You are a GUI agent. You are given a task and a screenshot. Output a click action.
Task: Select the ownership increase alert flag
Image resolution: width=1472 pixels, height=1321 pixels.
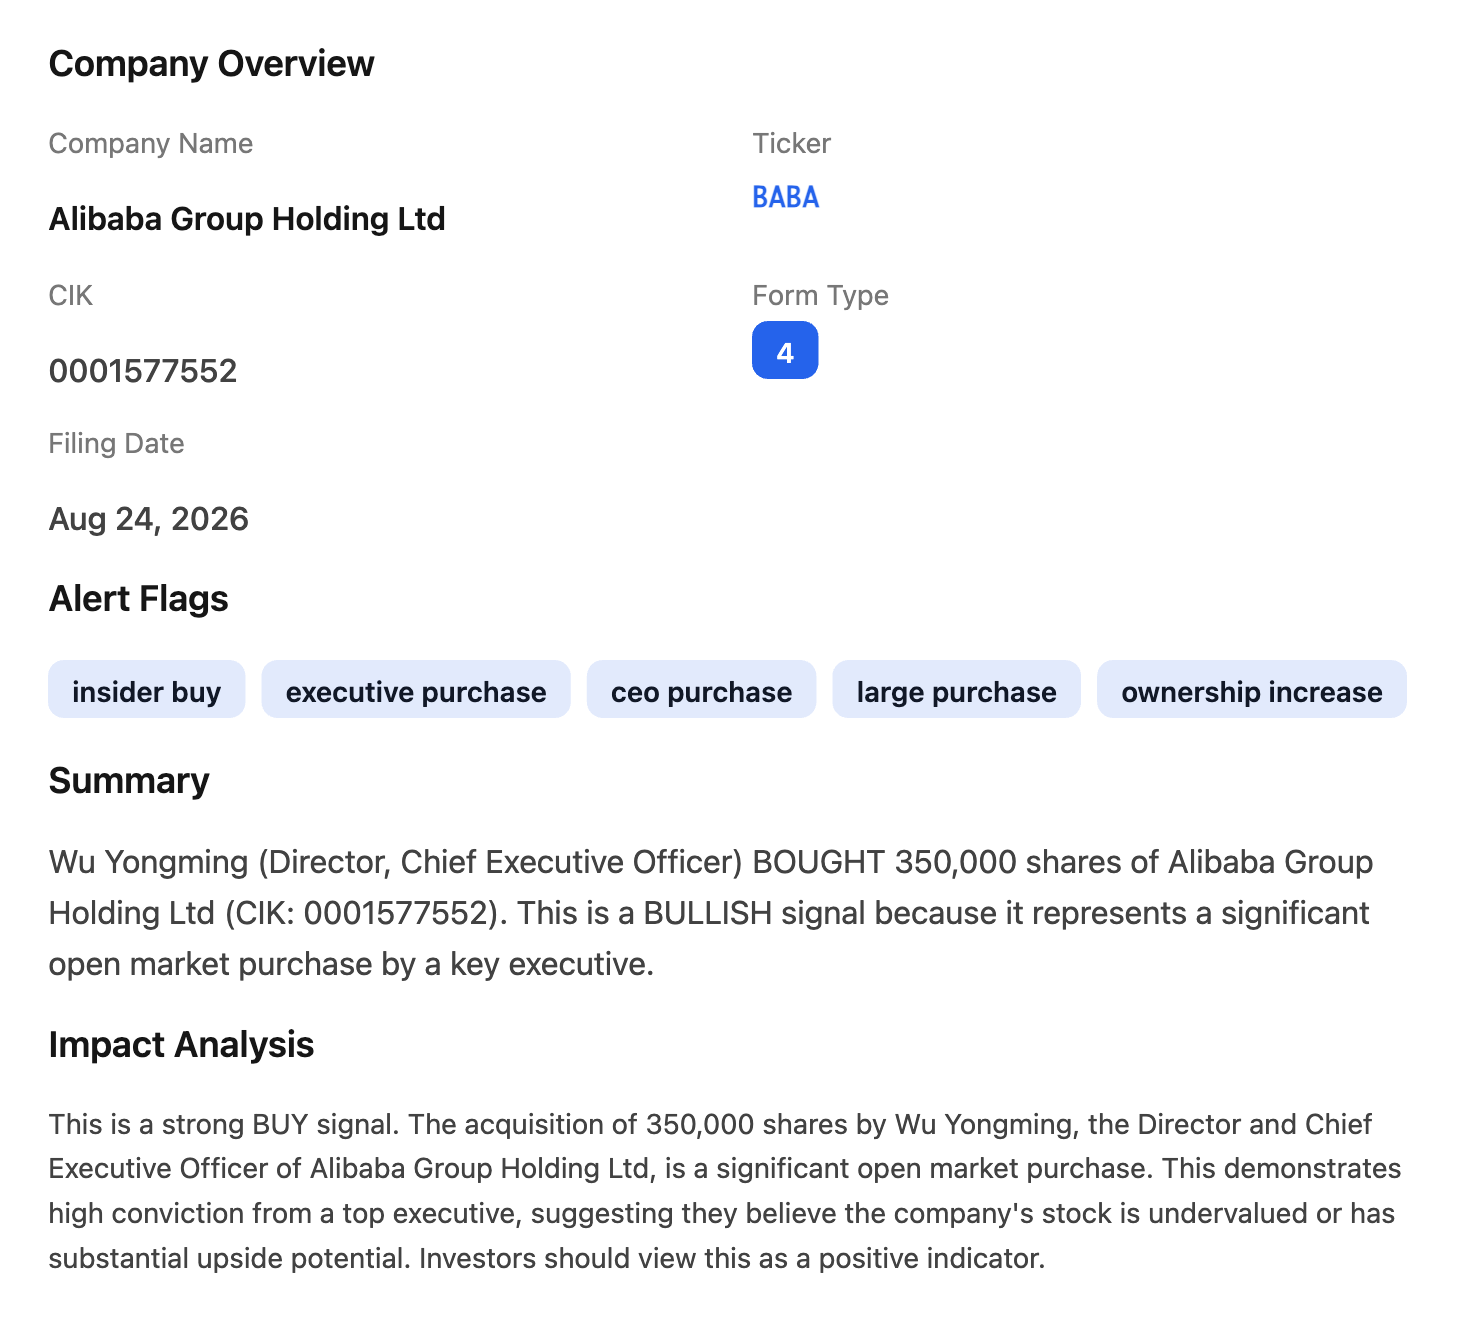[1251, 690]
